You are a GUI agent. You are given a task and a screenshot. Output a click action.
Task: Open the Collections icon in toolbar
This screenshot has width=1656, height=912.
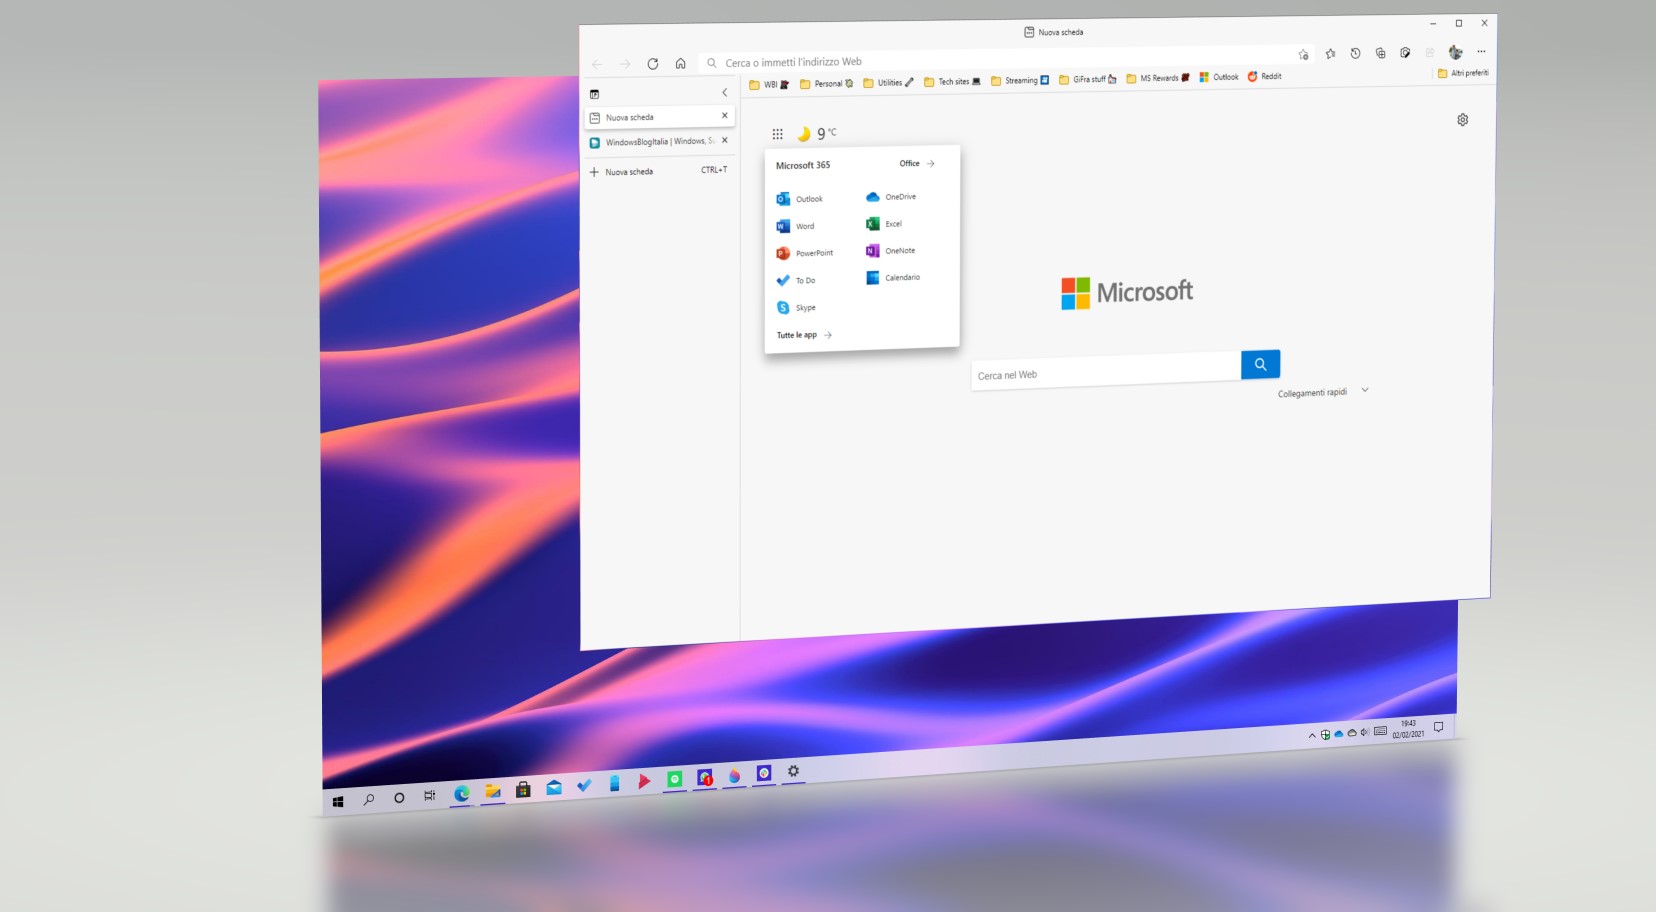click(x=1380, y=53)
